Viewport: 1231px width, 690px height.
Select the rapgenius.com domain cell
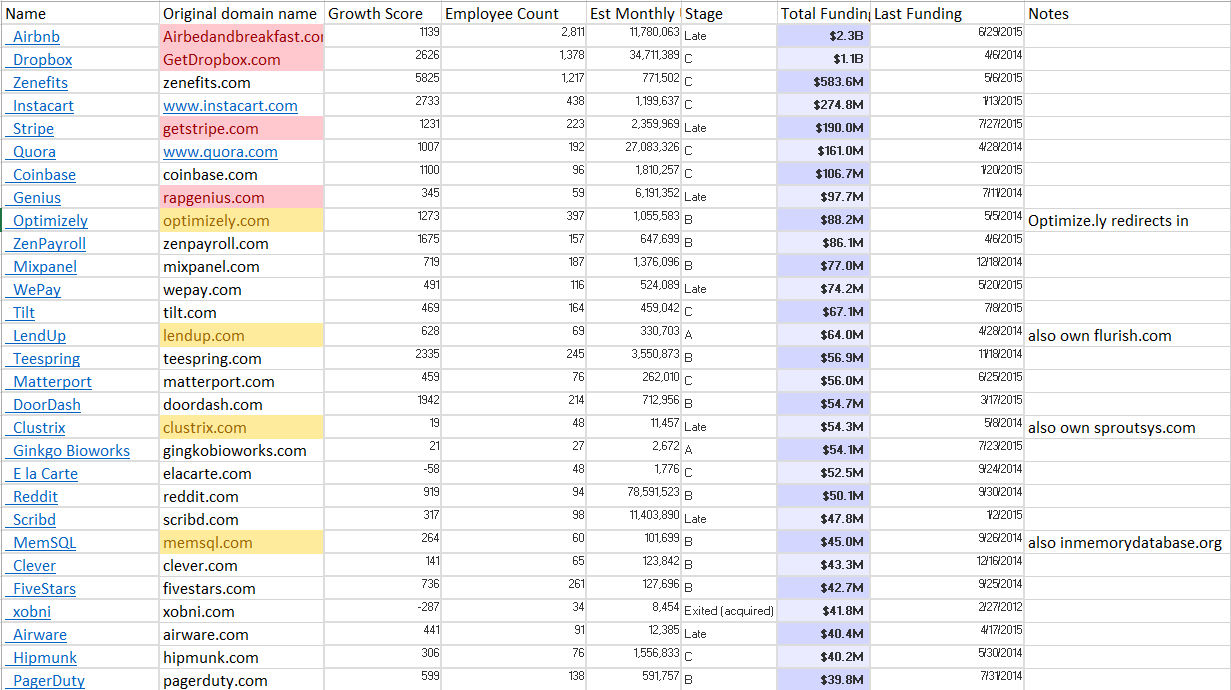241,198
